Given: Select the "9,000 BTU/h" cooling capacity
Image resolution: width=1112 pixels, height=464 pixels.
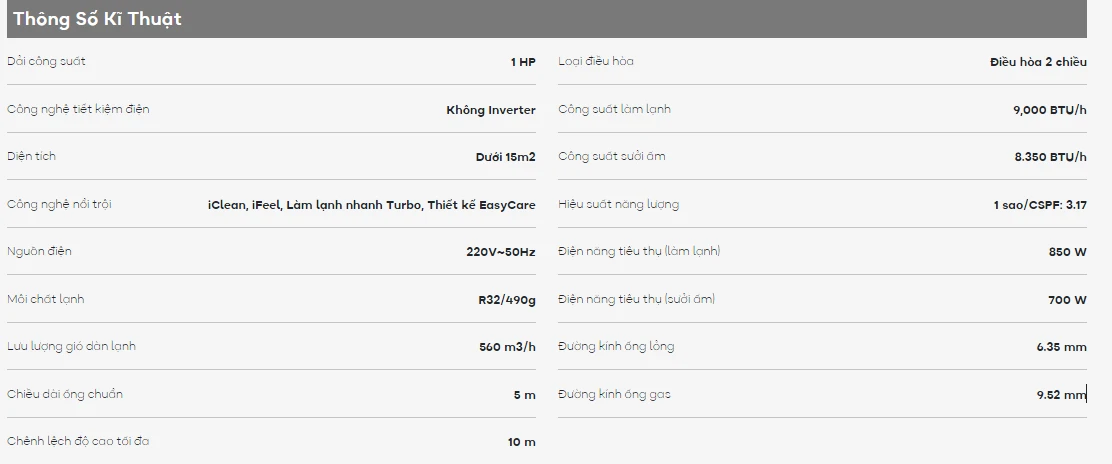Looking at the screenshot, I should click(1049, 110).
